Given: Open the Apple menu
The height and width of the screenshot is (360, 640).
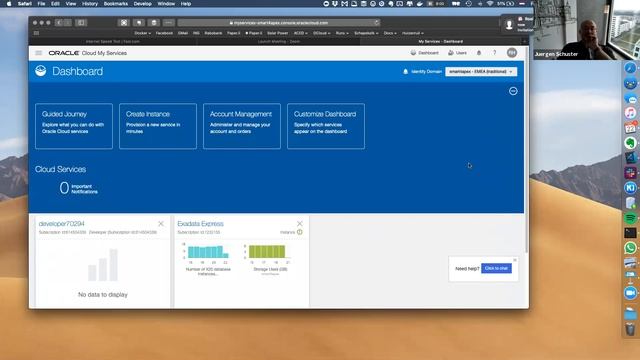Looking at the screenshot, I should [x=9, y=4].
